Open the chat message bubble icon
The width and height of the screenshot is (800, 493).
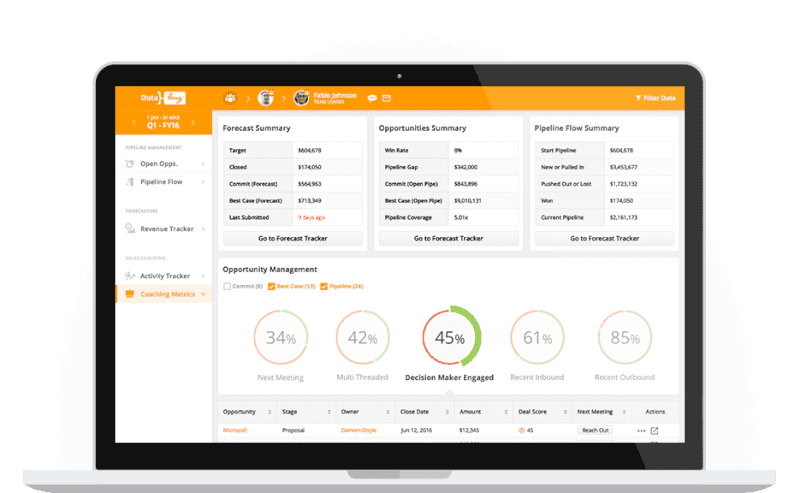click(x=372, y=98)
